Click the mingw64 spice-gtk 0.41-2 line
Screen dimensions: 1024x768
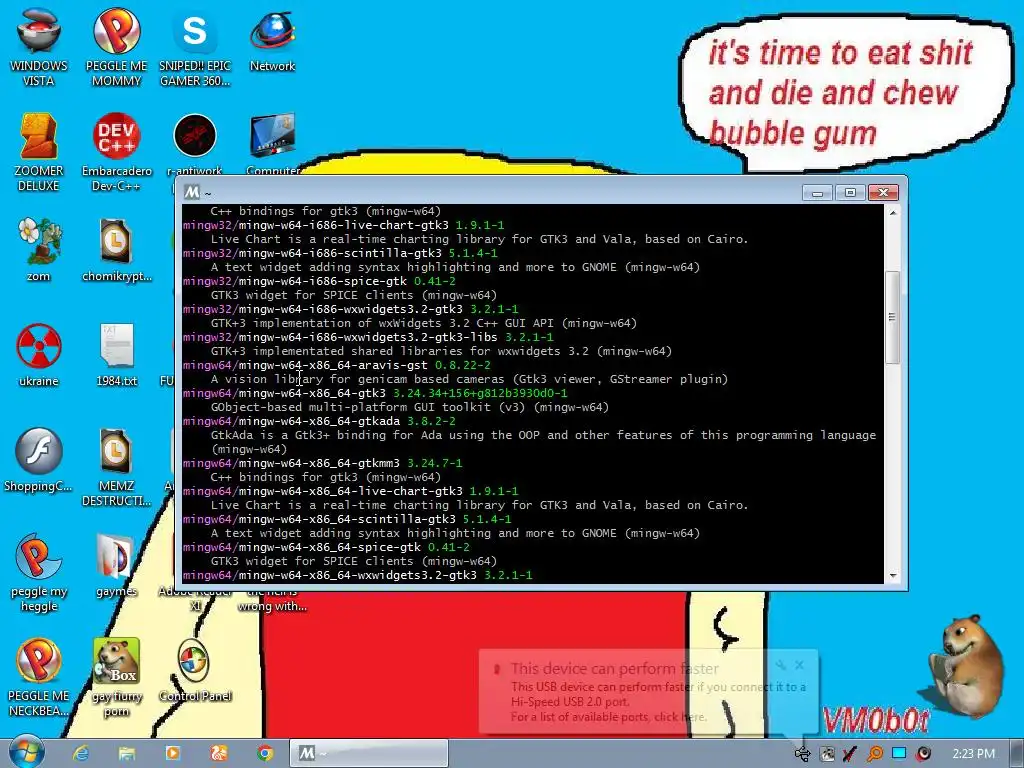click(x=327, y=547)
